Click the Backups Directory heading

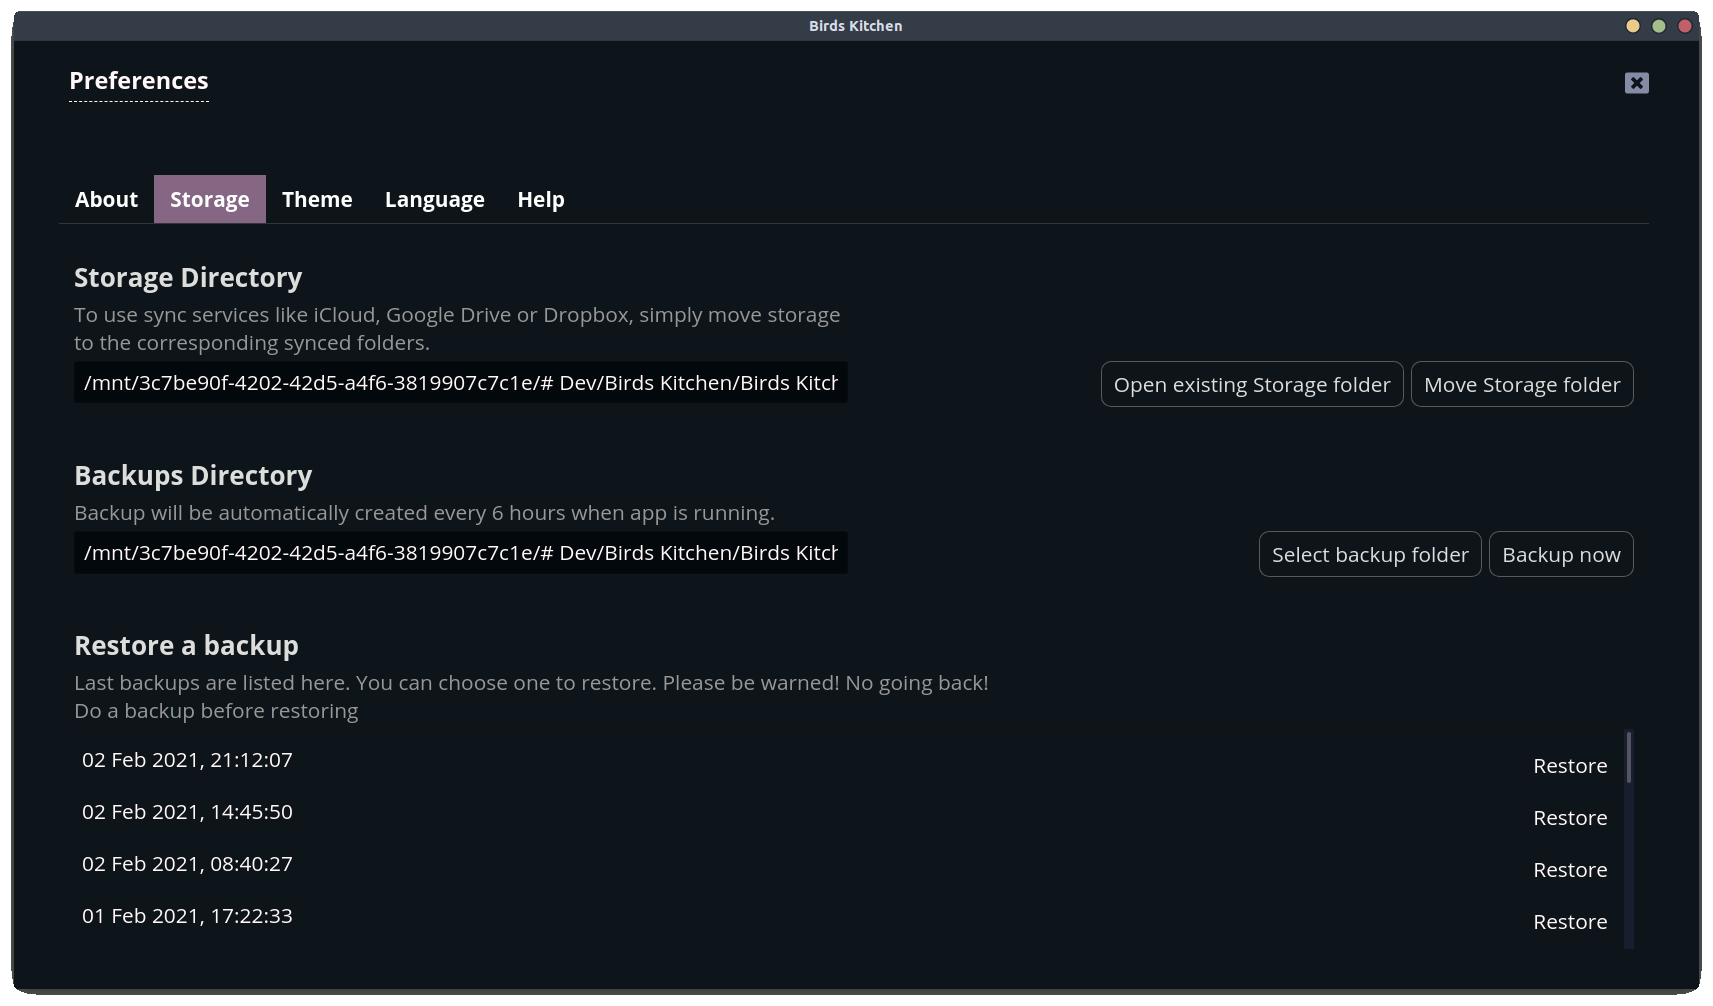pos(193,475)
